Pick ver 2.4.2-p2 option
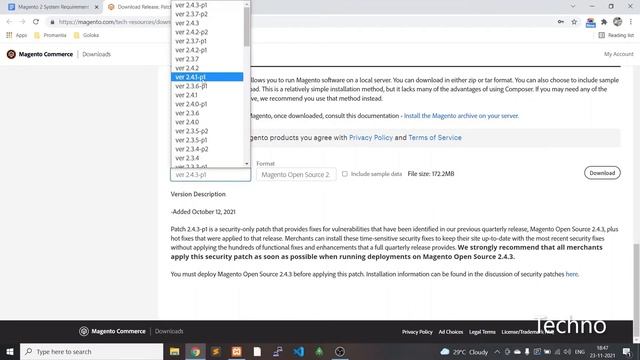The image size is (640, 360). [x=207, y=32]
